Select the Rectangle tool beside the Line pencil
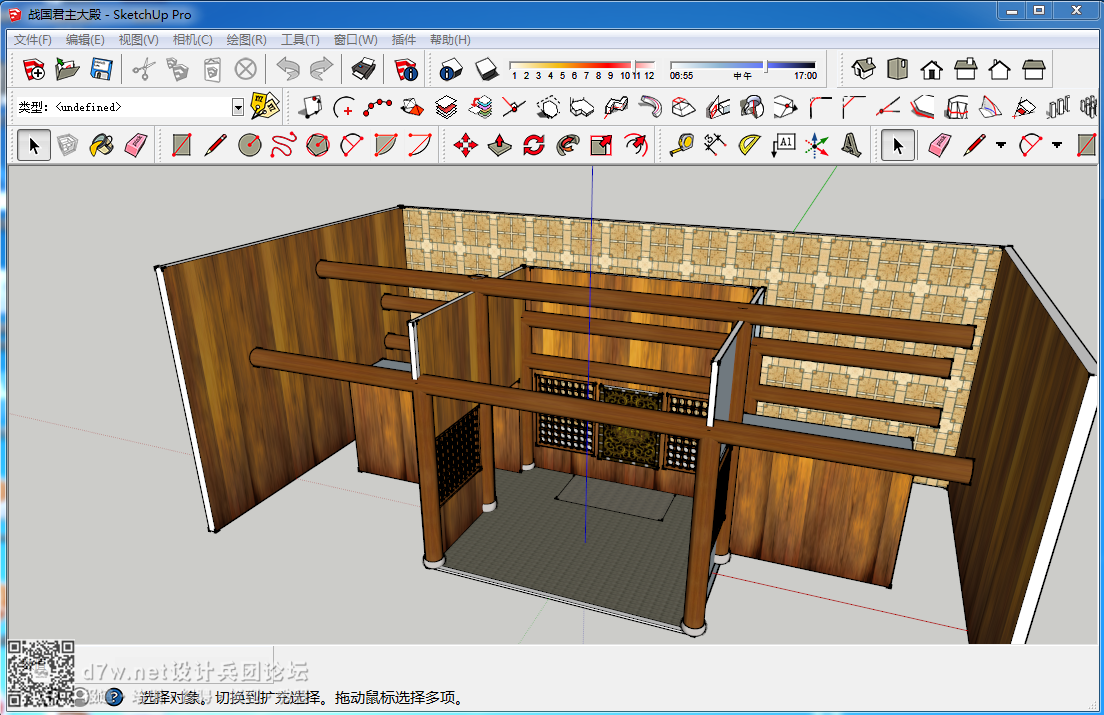The height and width of the screenshot is (715, 1104). (x=182, y=145)
